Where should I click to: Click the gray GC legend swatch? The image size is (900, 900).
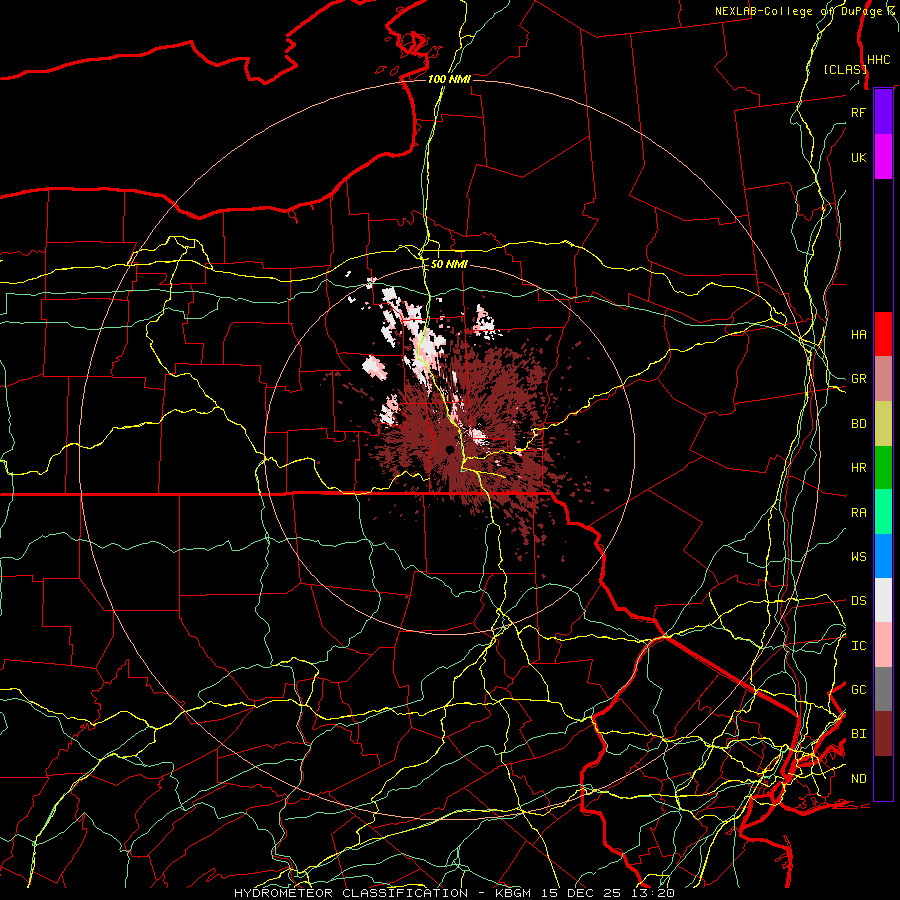(x=883, y=689)
